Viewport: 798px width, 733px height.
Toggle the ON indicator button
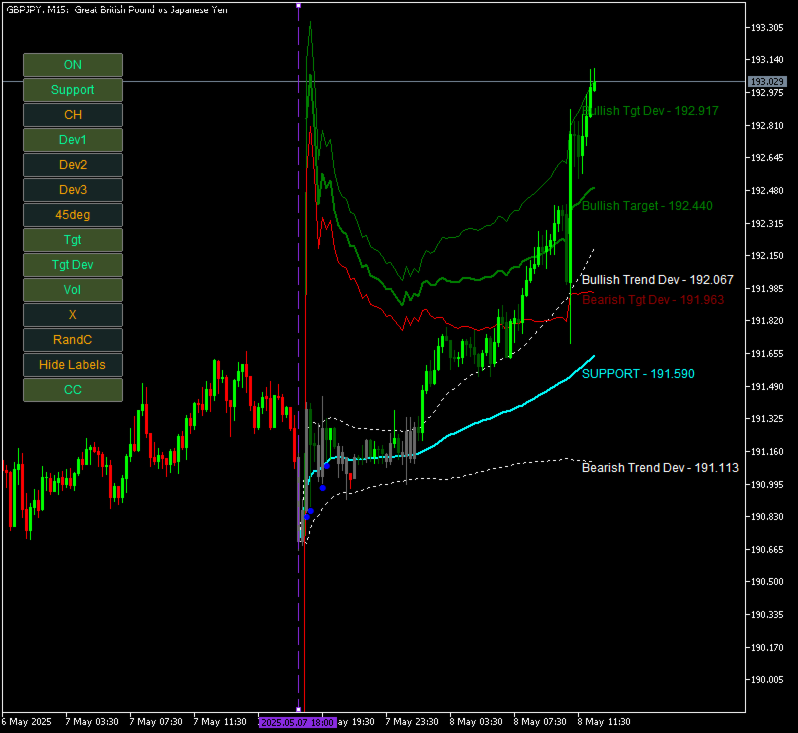(73, 65)
